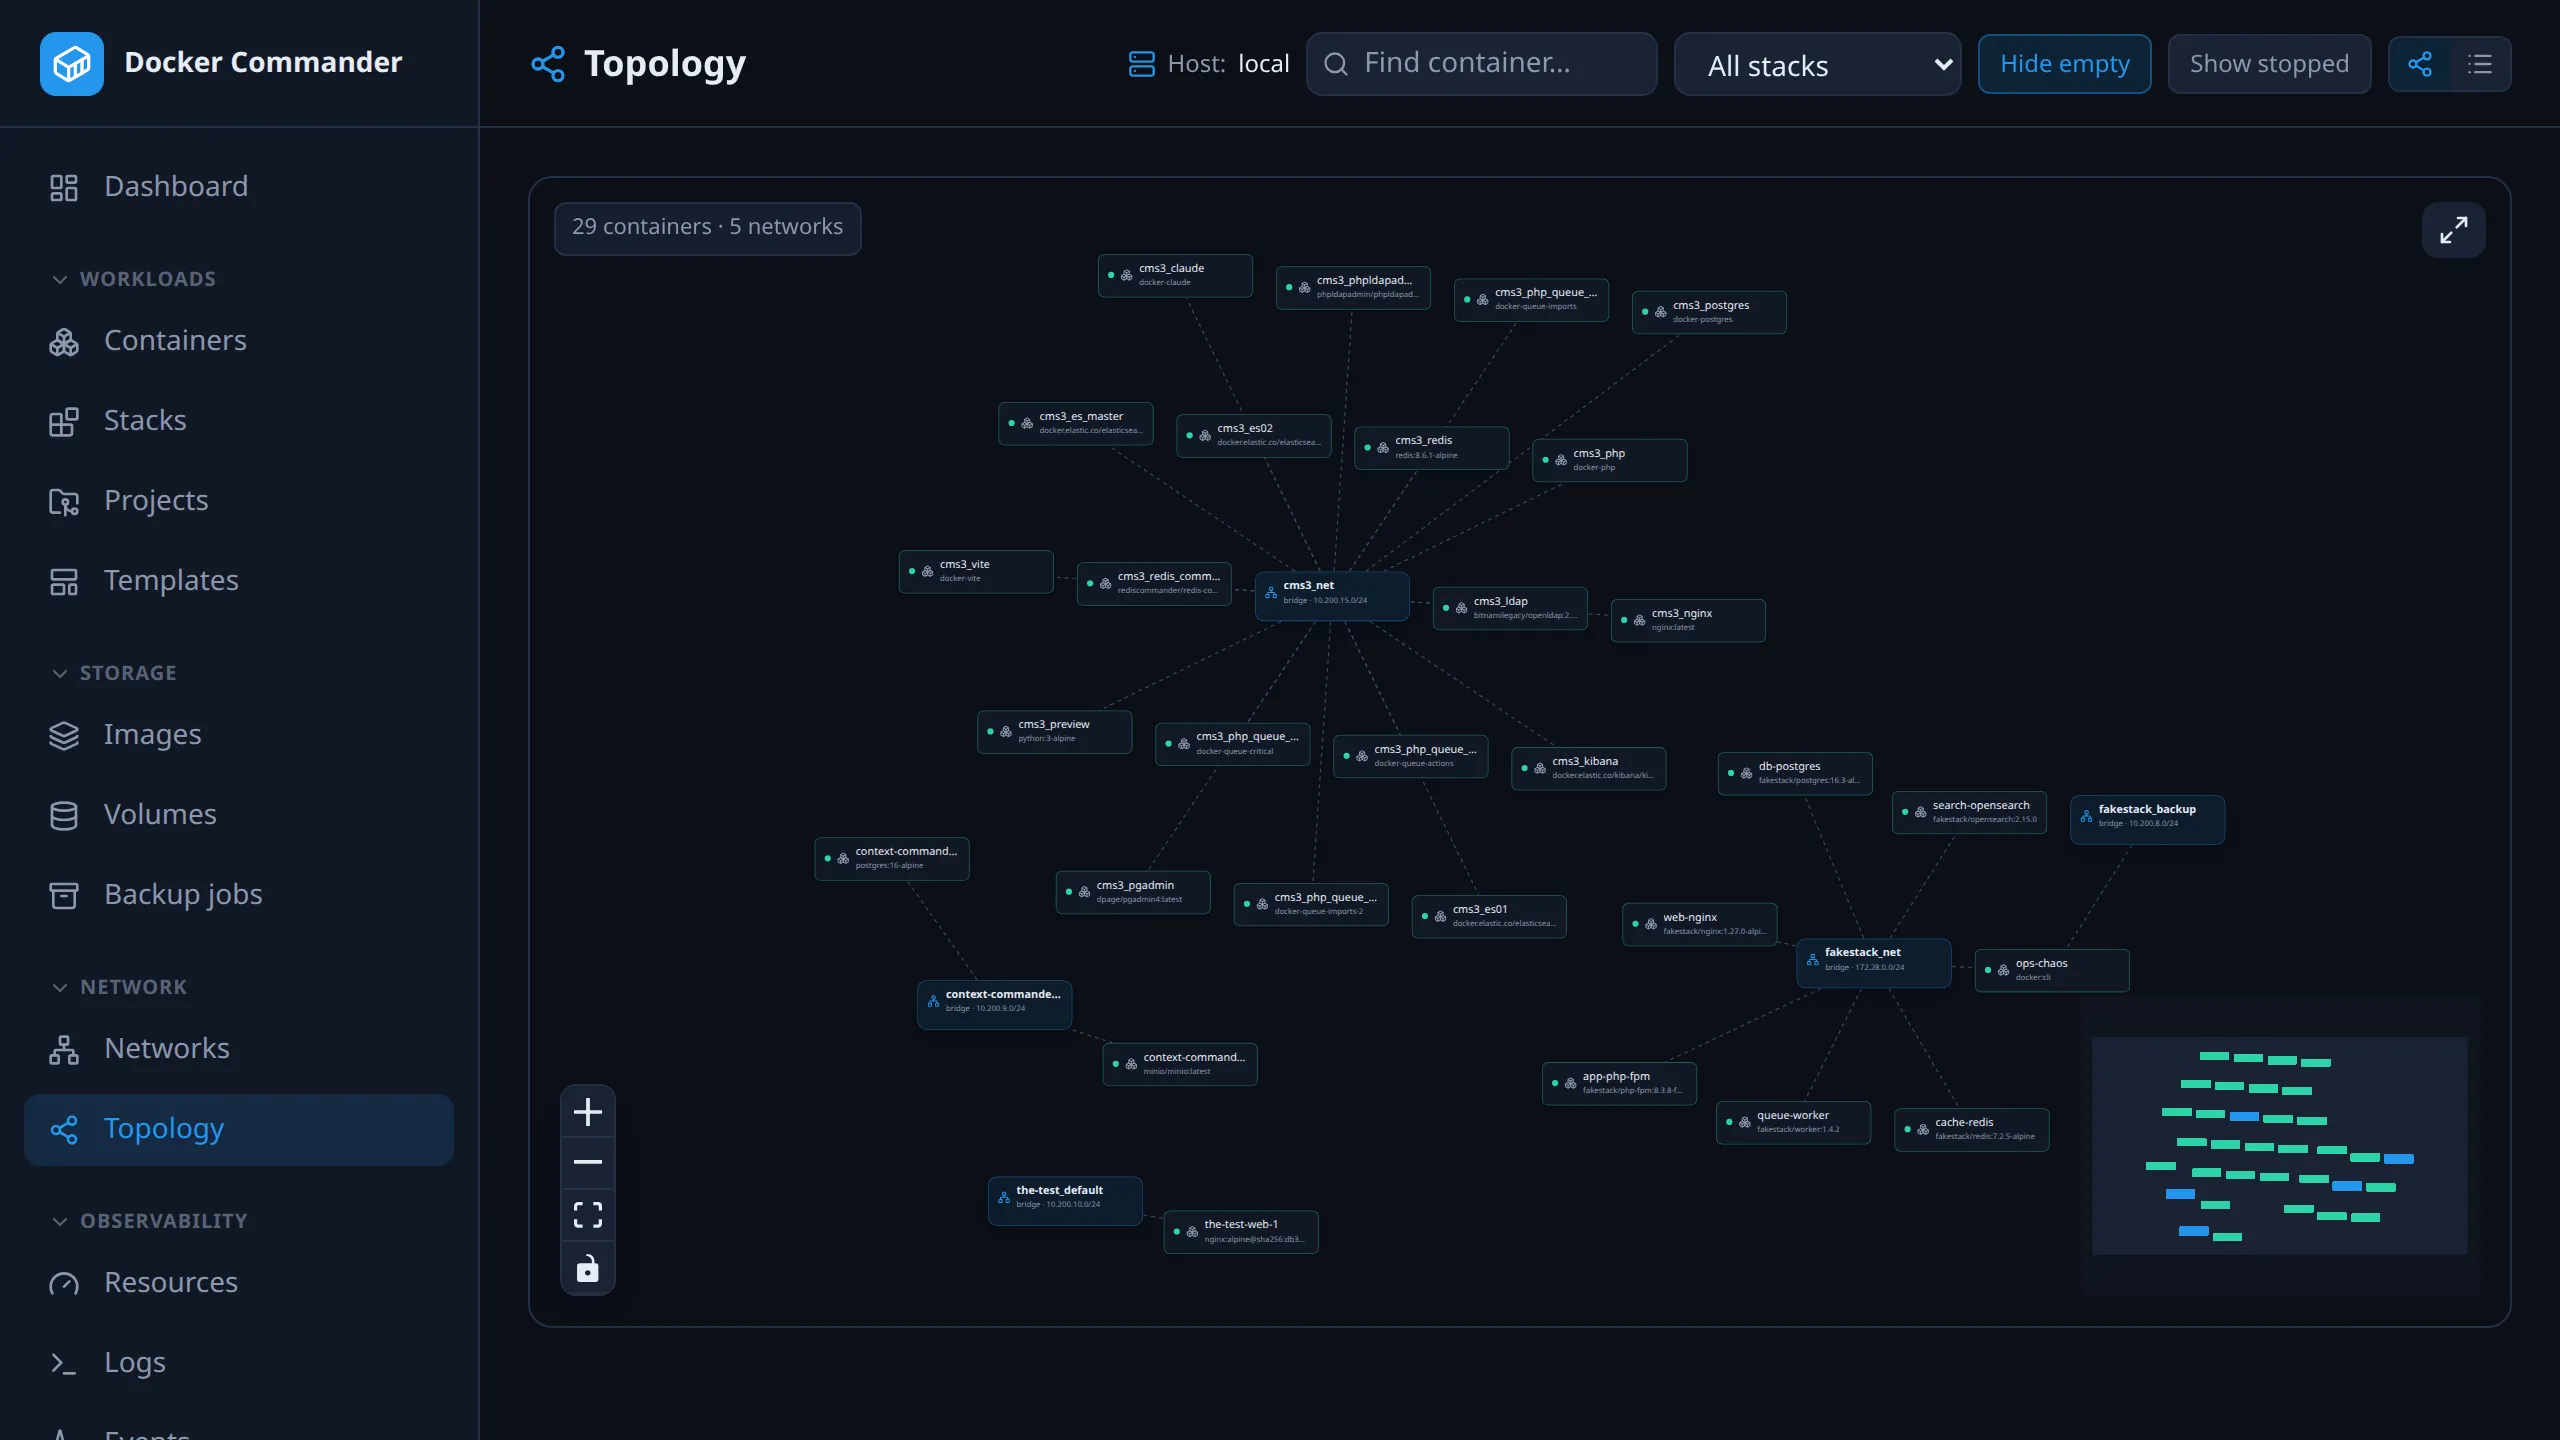Screen dimensions: 2560x1440
Task: Select the fakestack_backup network node
Action: [2147, 820]
